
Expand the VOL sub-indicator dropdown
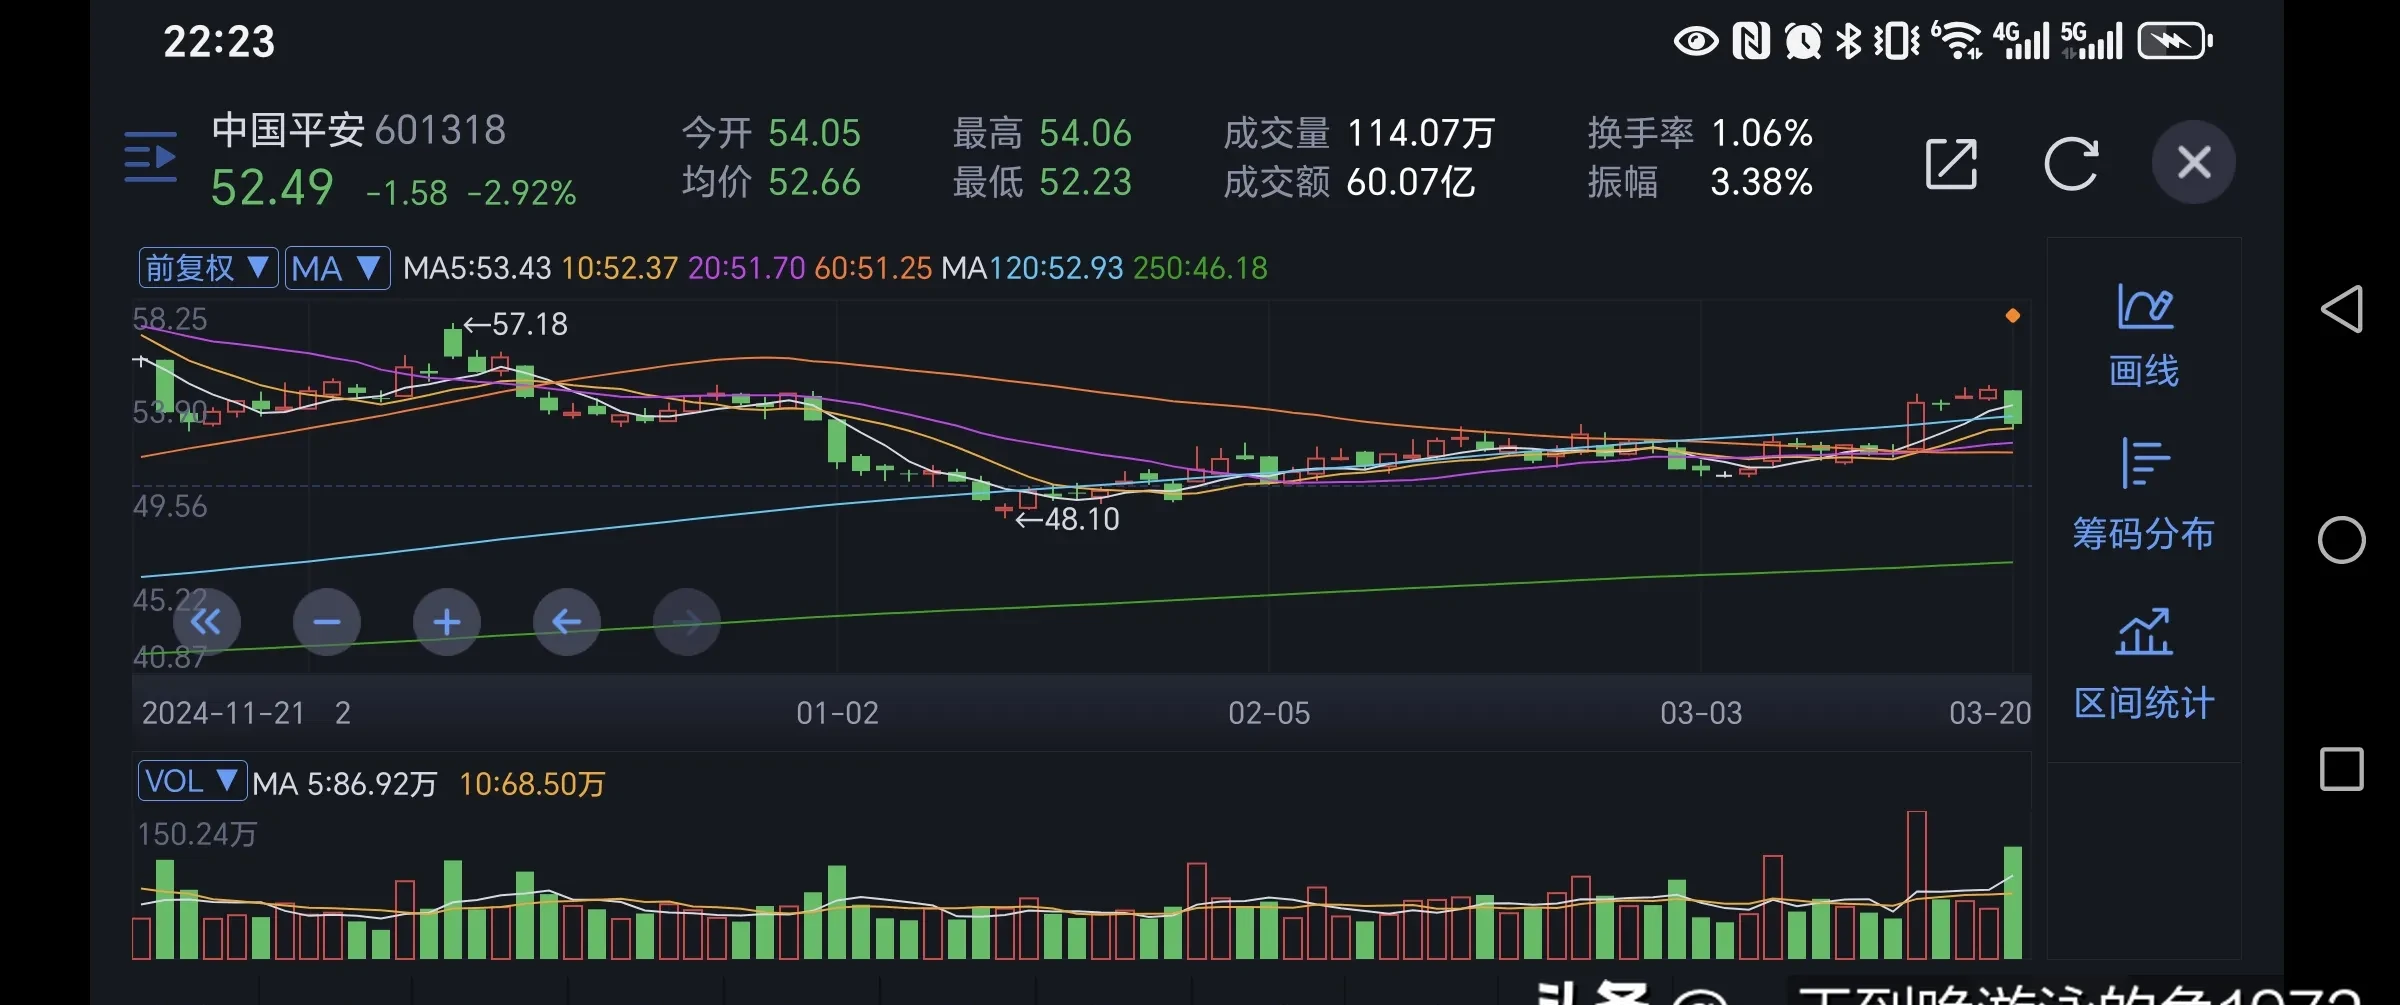click(x=192, y=781)
